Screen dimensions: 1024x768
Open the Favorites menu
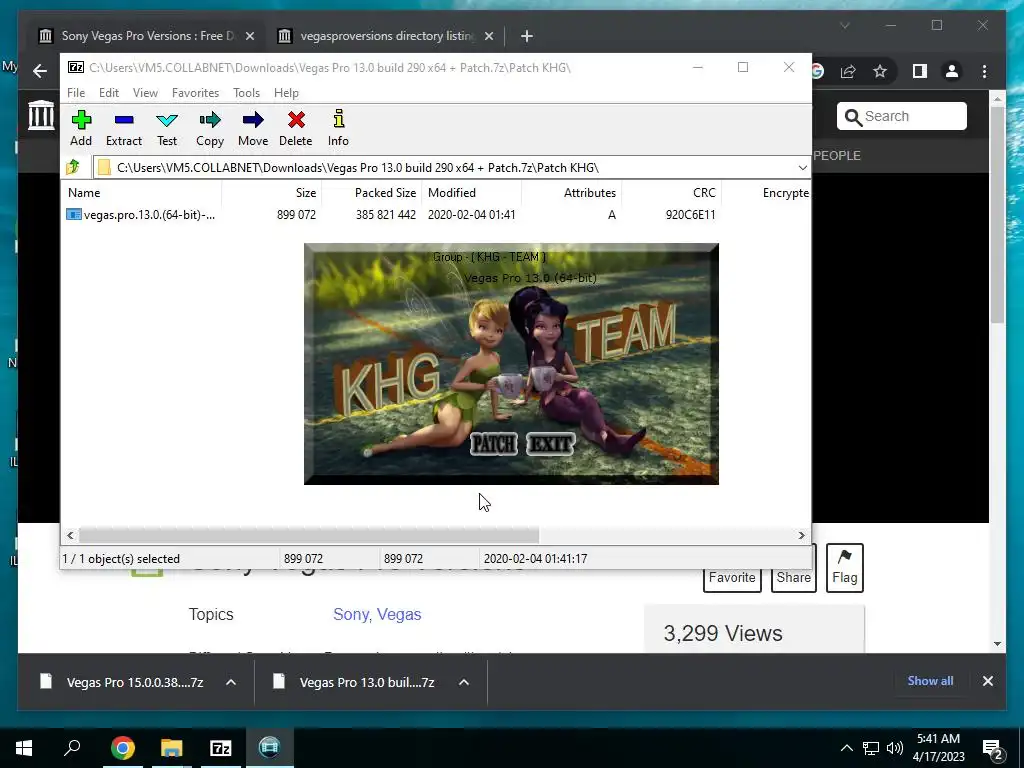(x=195, y=93)
